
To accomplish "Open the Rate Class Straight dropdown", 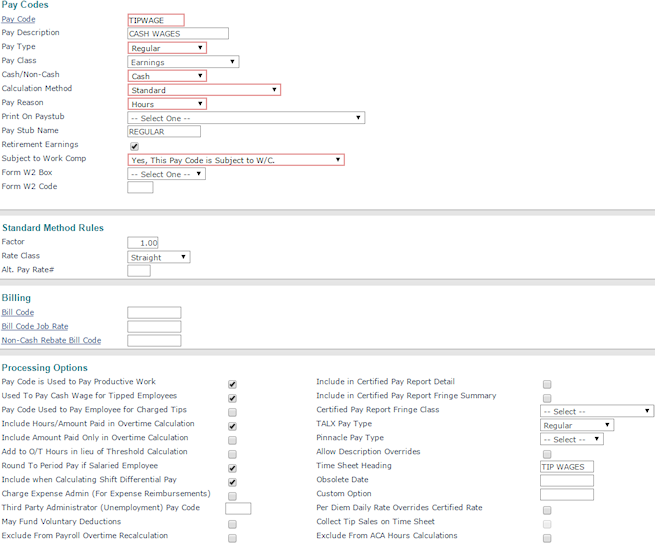I will click(x=158, y=257).
